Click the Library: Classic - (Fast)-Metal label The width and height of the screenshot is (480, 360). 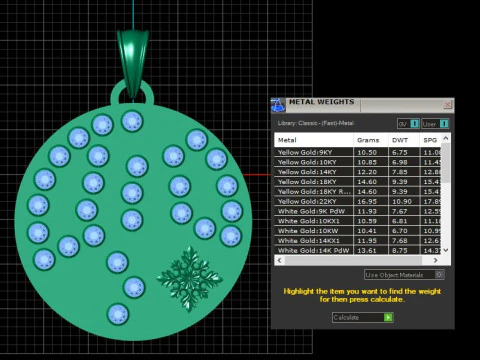315,123
